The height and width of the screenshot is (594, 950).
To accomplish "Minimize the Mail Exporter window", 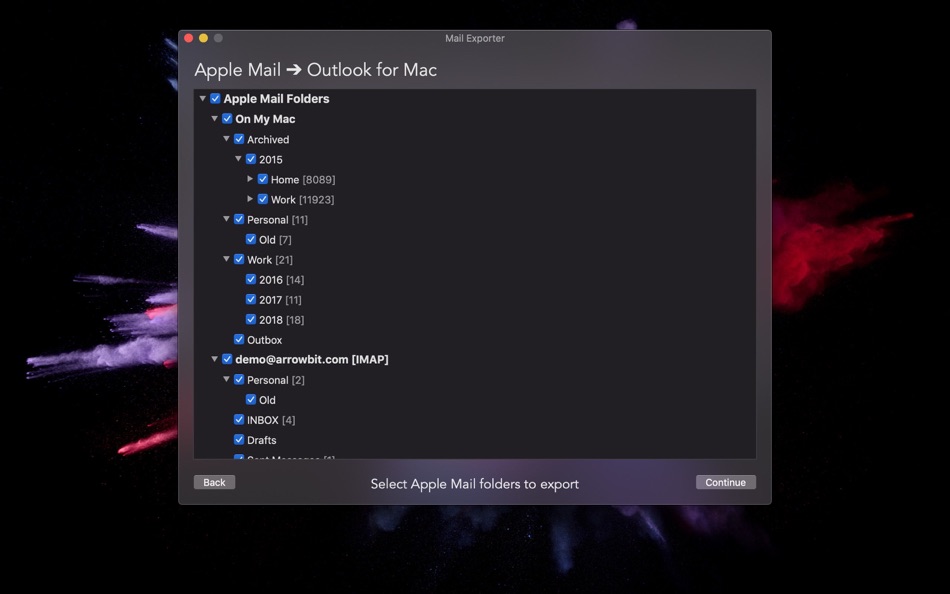I will [x=204, y=38].
